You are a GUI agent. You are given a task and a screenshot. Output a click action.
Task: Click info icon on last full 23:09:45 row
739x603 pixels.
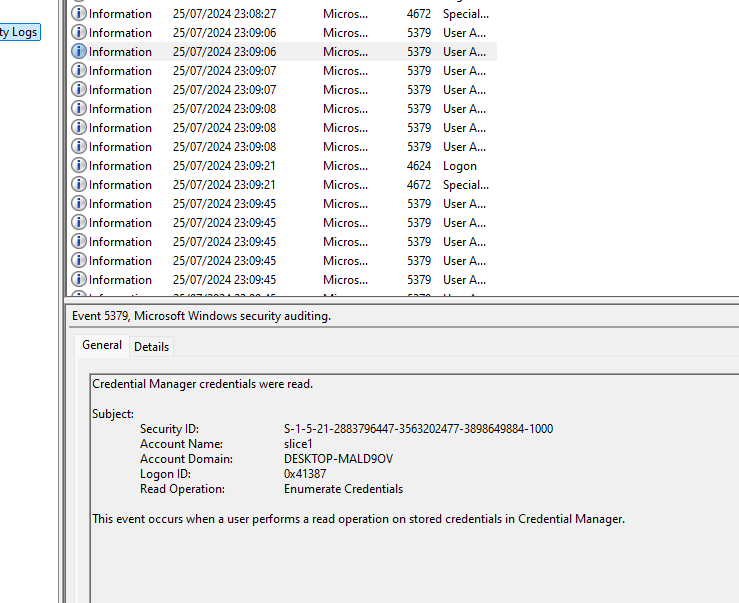coord(79,280)
